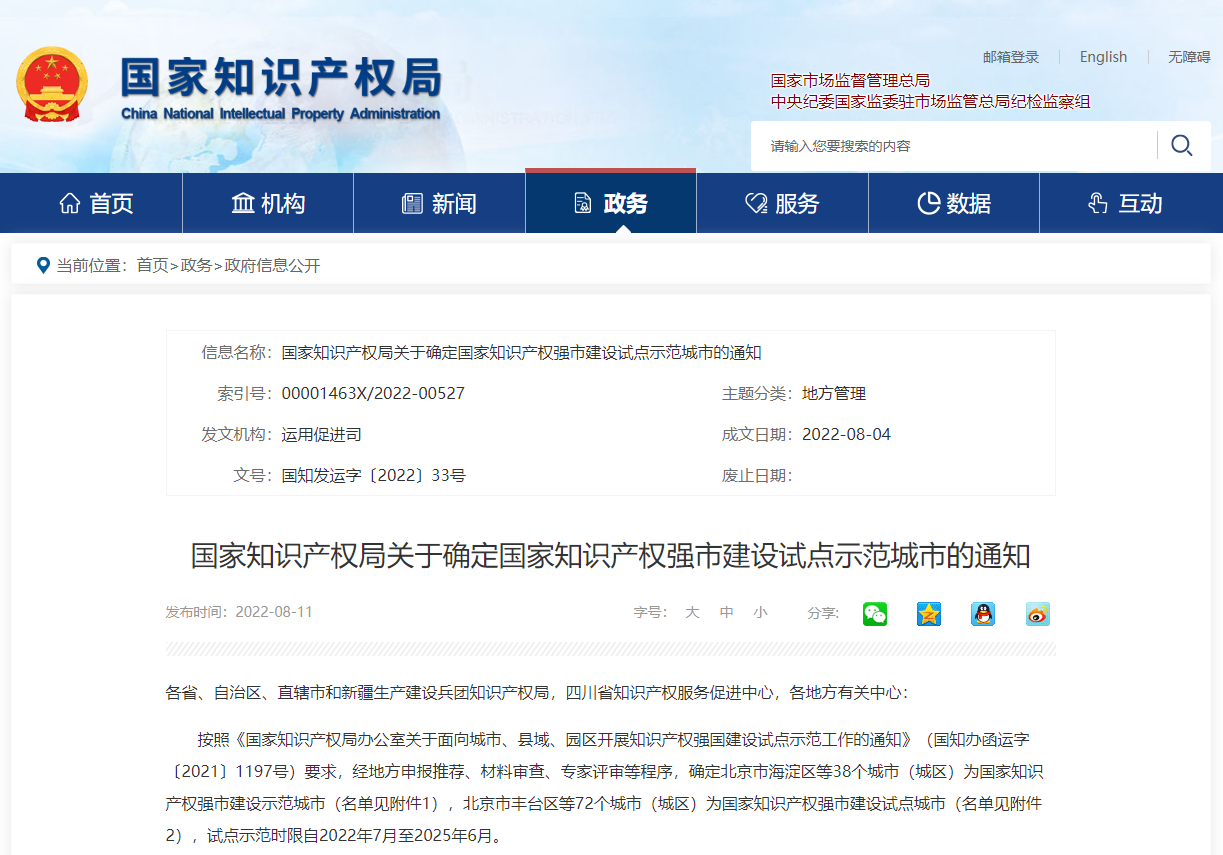Click the newspaper icon in 新闻 tab

point(412,204)
